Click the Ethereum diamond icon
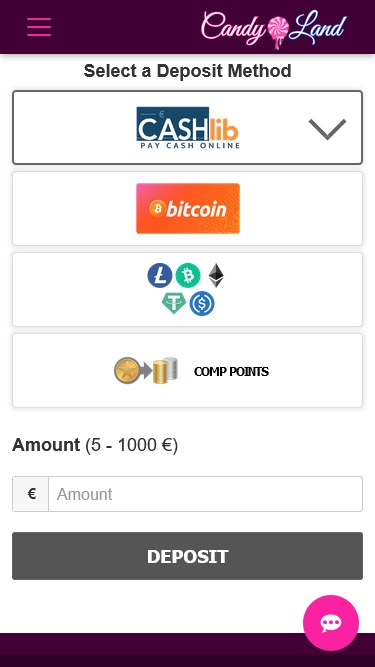 [216, 275]
